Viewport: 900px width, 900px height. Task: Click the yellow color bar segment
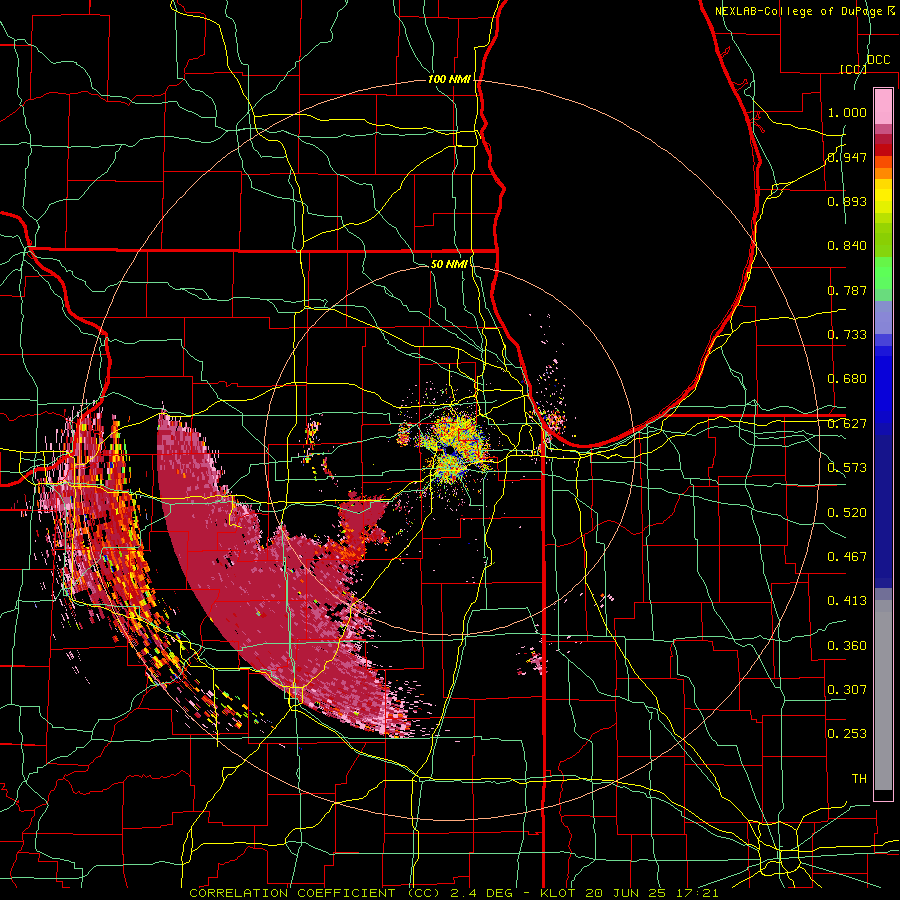(x=883, y=196)
